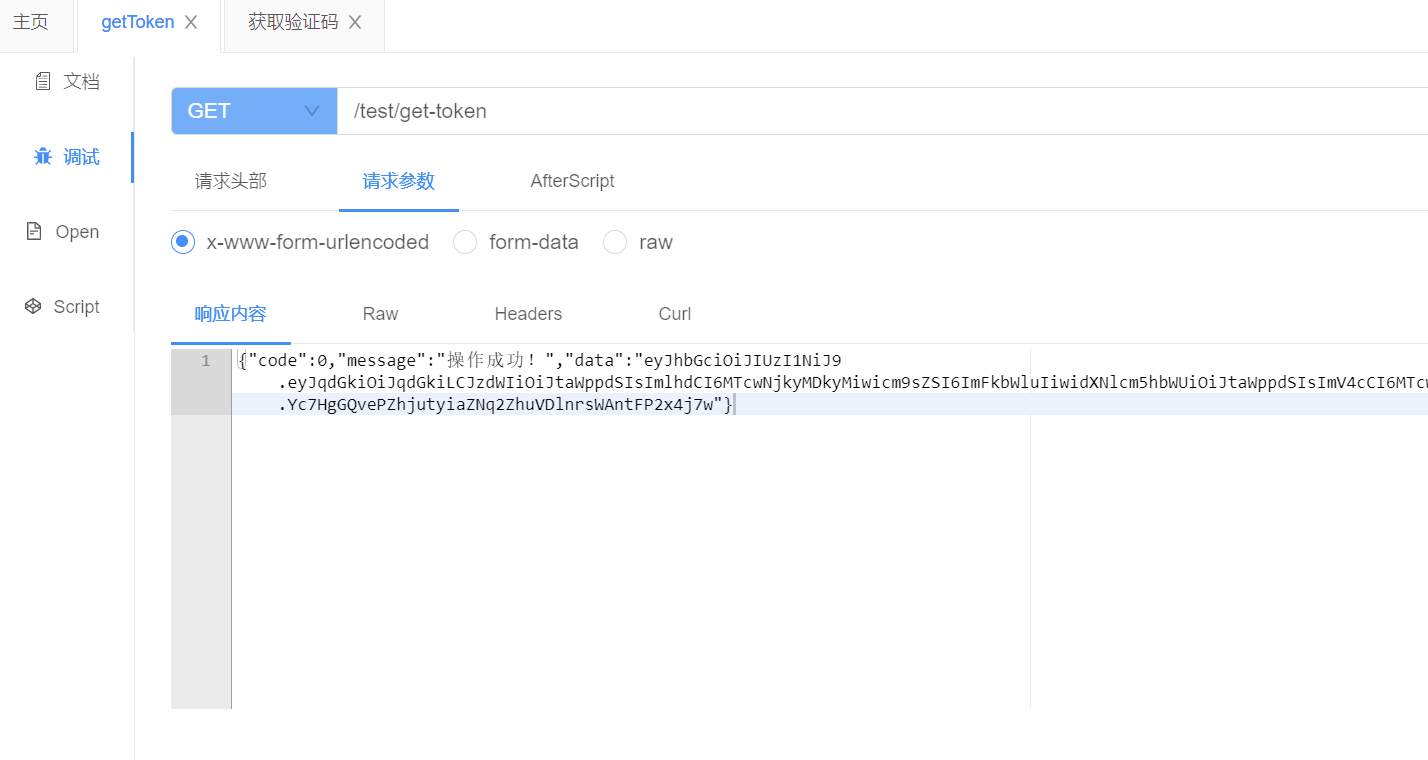Image resolution: width=1428 pixels, height=760 pixels.
Task: Click the Open sidebar label
Action: click(77, 232)
